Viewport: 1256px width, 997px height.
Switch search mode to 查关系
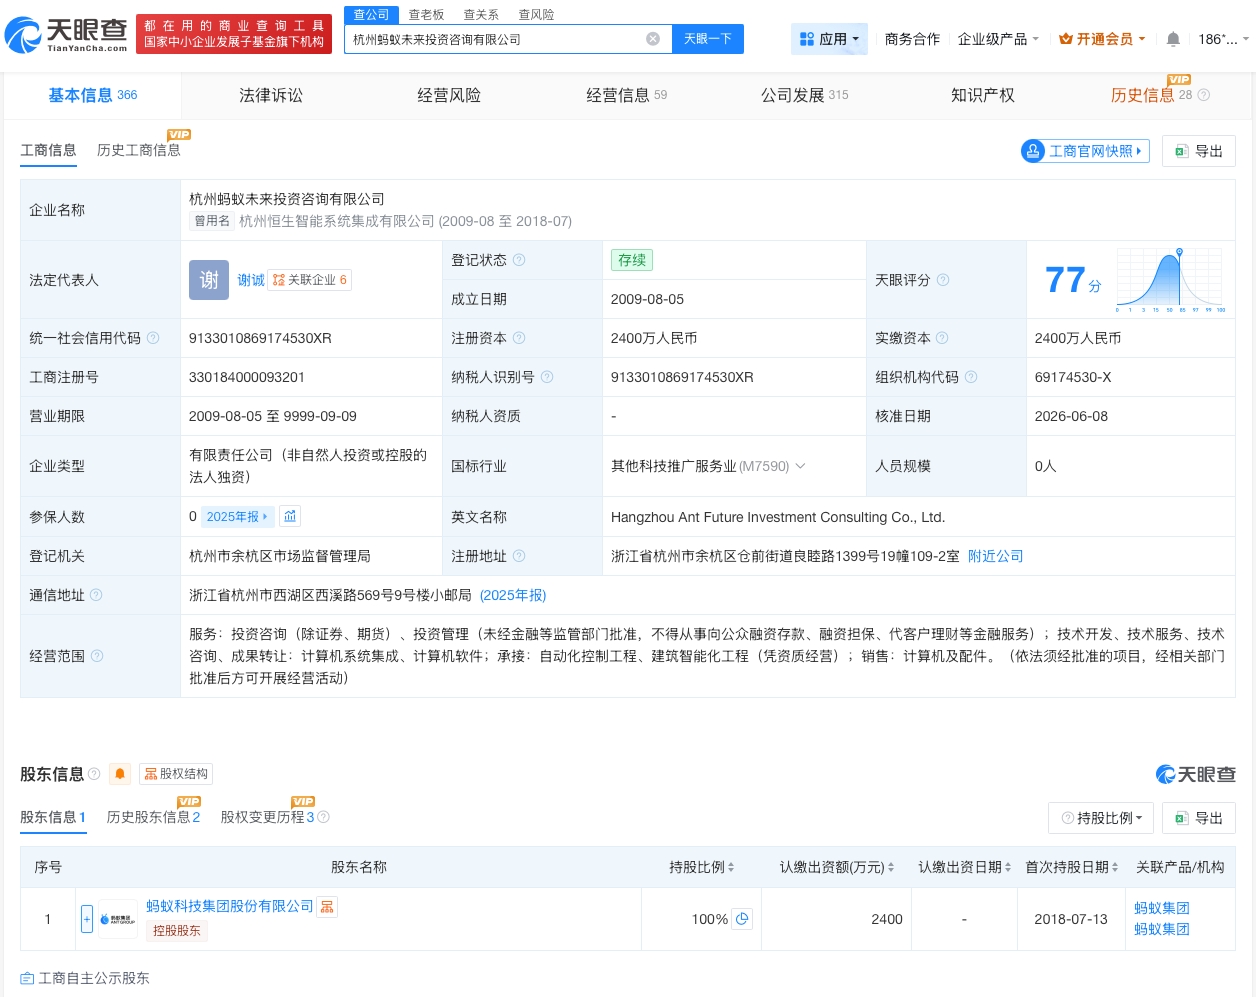[481, 14]
